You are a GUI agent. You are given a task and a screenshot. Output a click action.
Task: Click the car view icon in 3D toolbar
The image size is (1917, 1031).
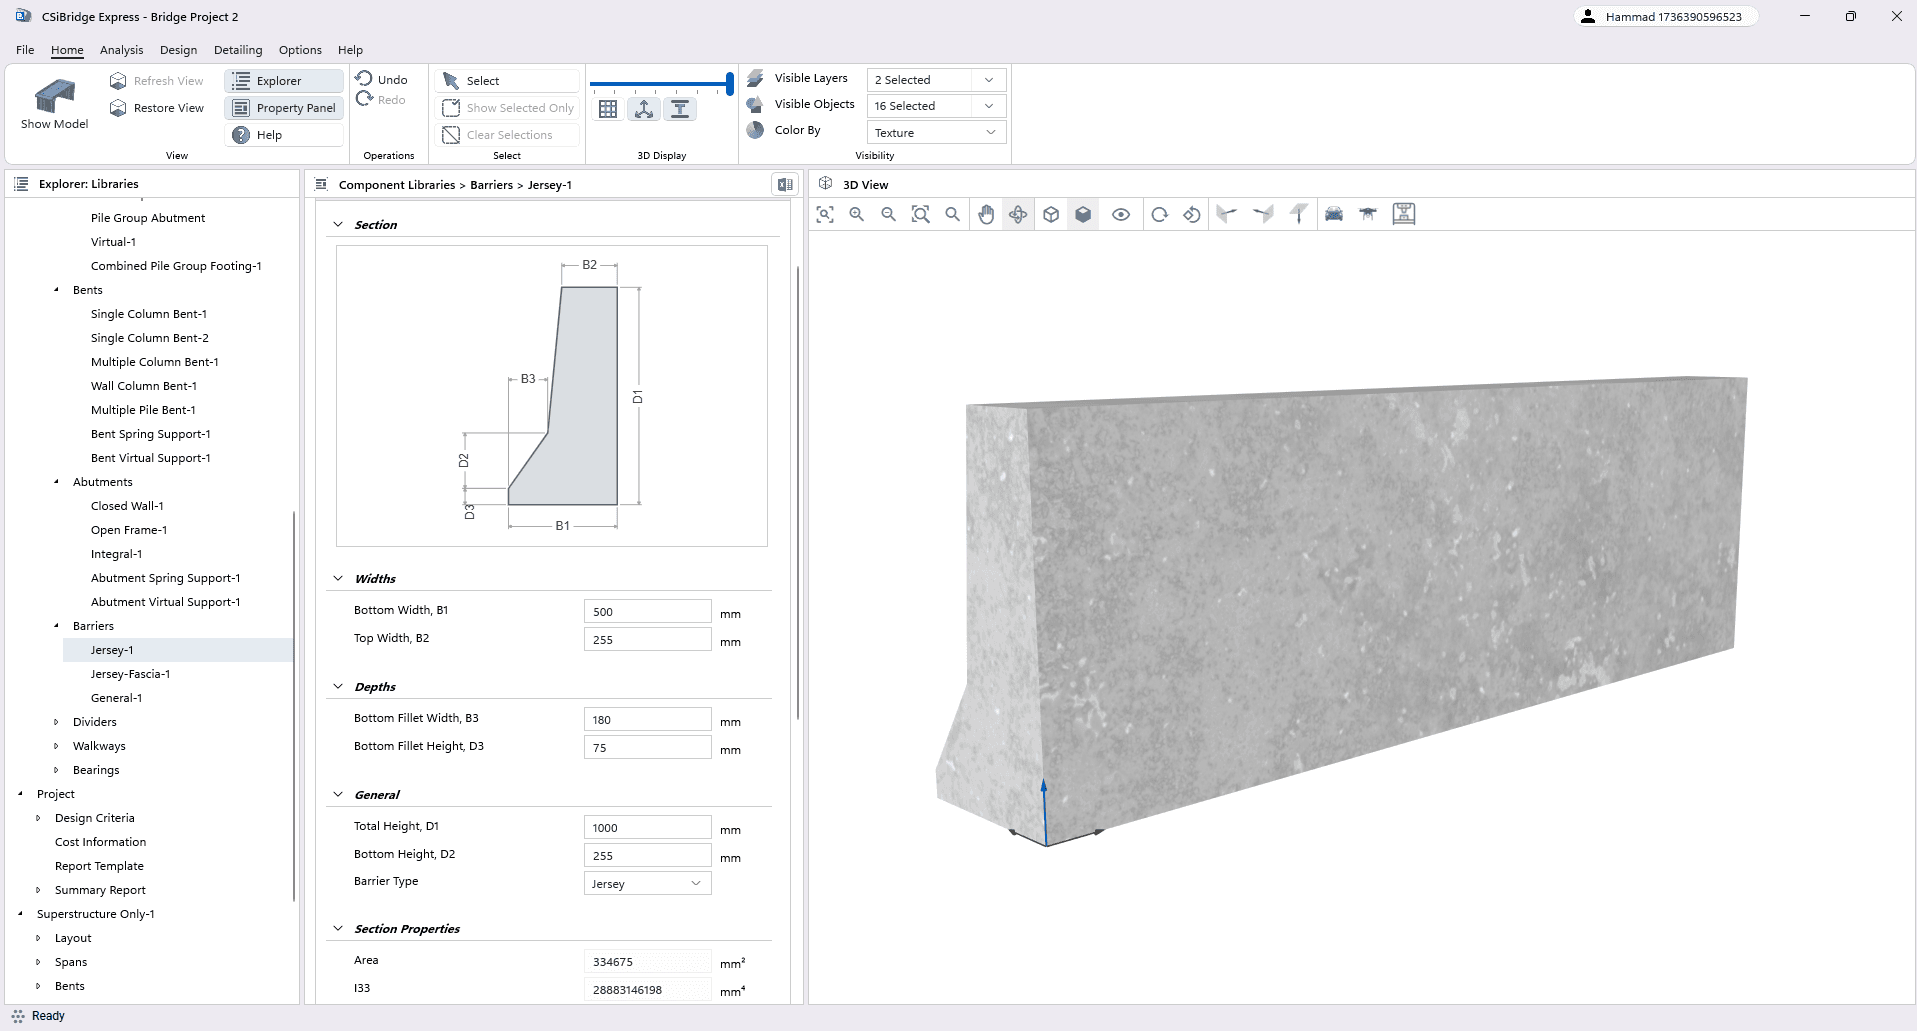coord(1334,214)
